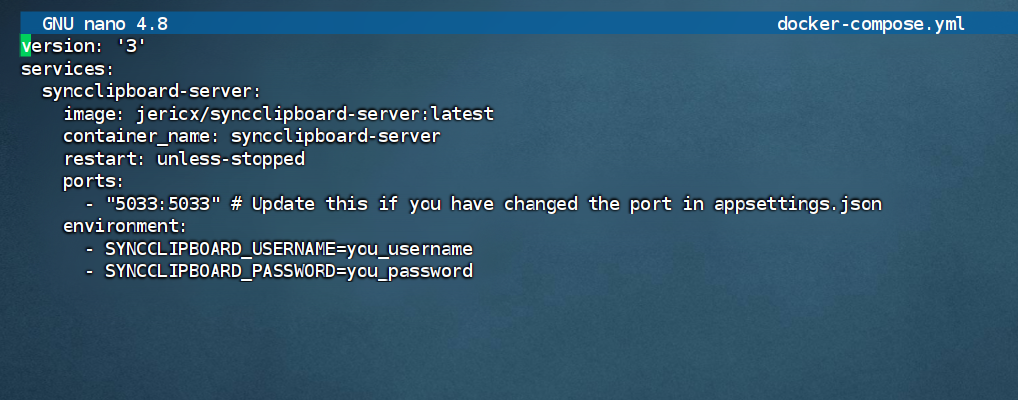Viewport: 1018px width, 400px height.
Task: Click the green cursor at line start
Action: tap(26, 47)
